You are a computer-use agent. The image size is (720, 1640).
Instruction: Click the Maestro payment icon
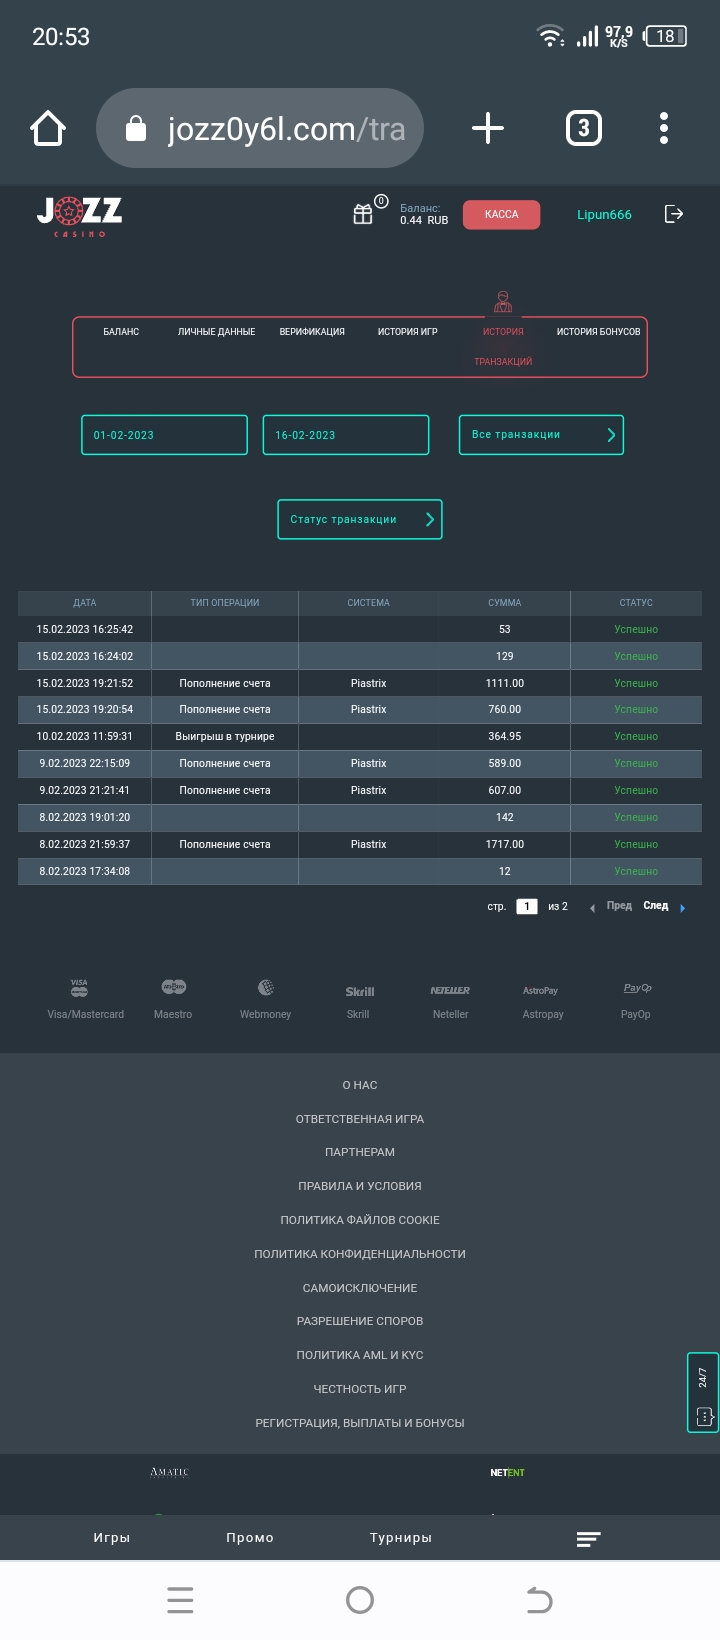[173, 987]
